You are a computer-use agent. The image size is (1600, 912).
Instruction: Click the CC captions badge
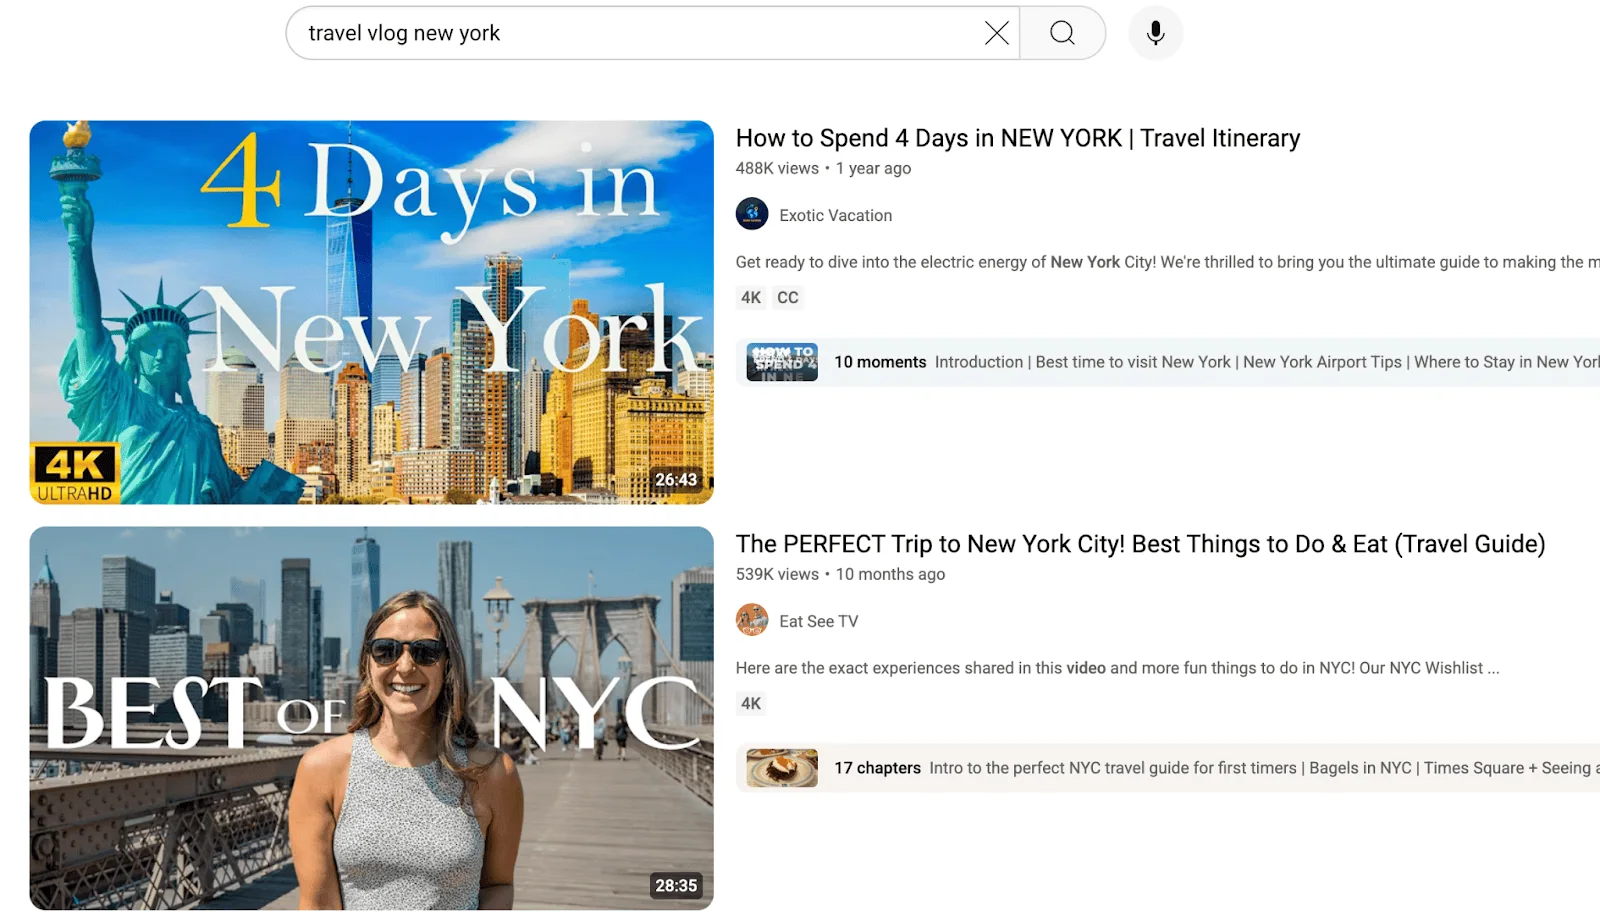788,298
